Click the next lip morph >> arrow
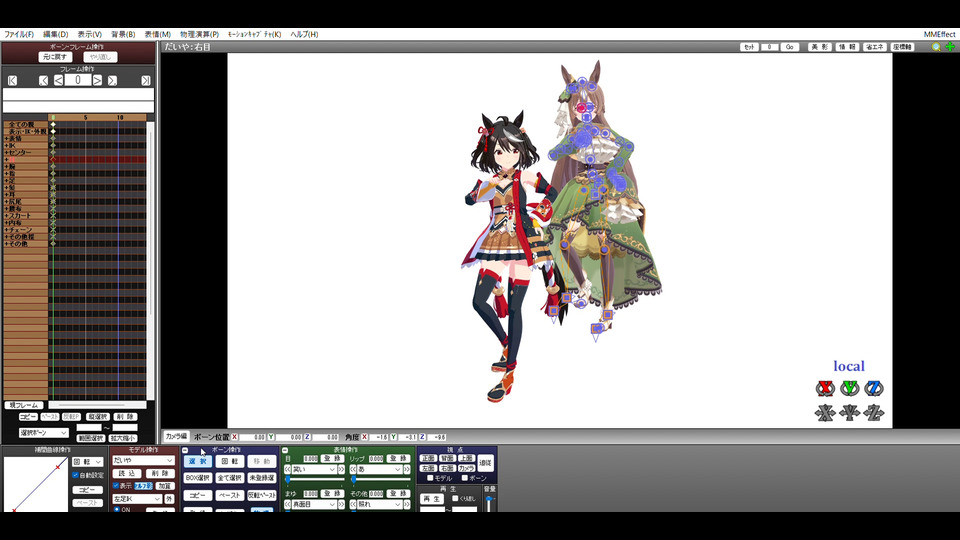This screenshot has width=960, height=540. (407, 470)
